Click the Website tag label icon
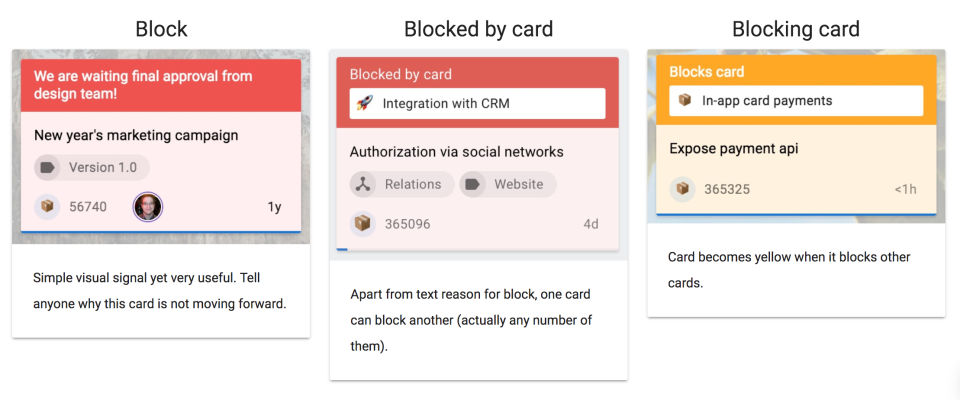Screen dimensions: 960x400 [x=472, y=184]
